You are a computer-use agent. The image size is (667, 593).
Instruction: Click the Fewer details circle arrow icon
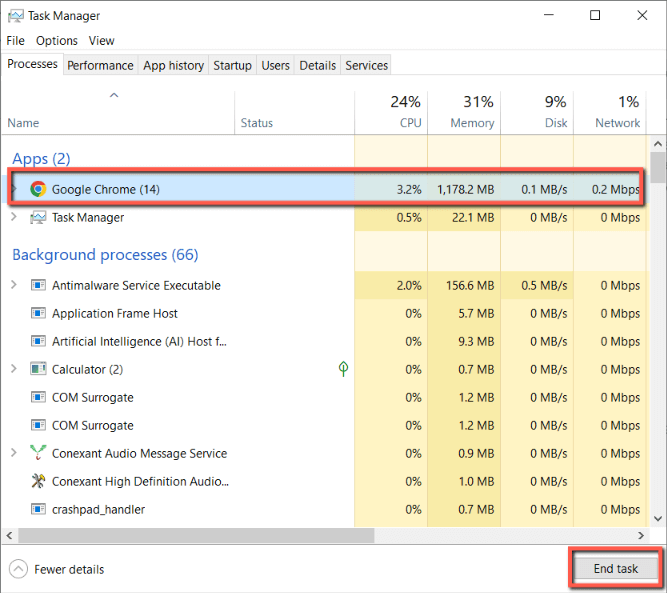tap(18, 569)
